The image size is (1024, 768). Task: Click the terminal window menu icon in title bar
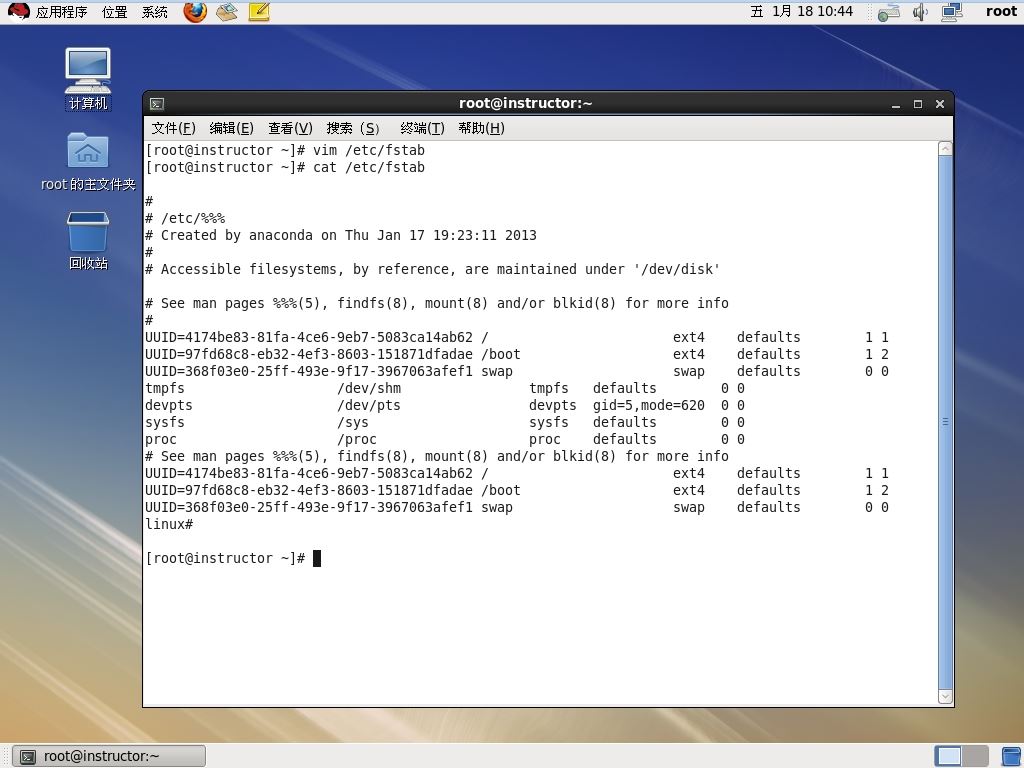click(x=157, y=104)
